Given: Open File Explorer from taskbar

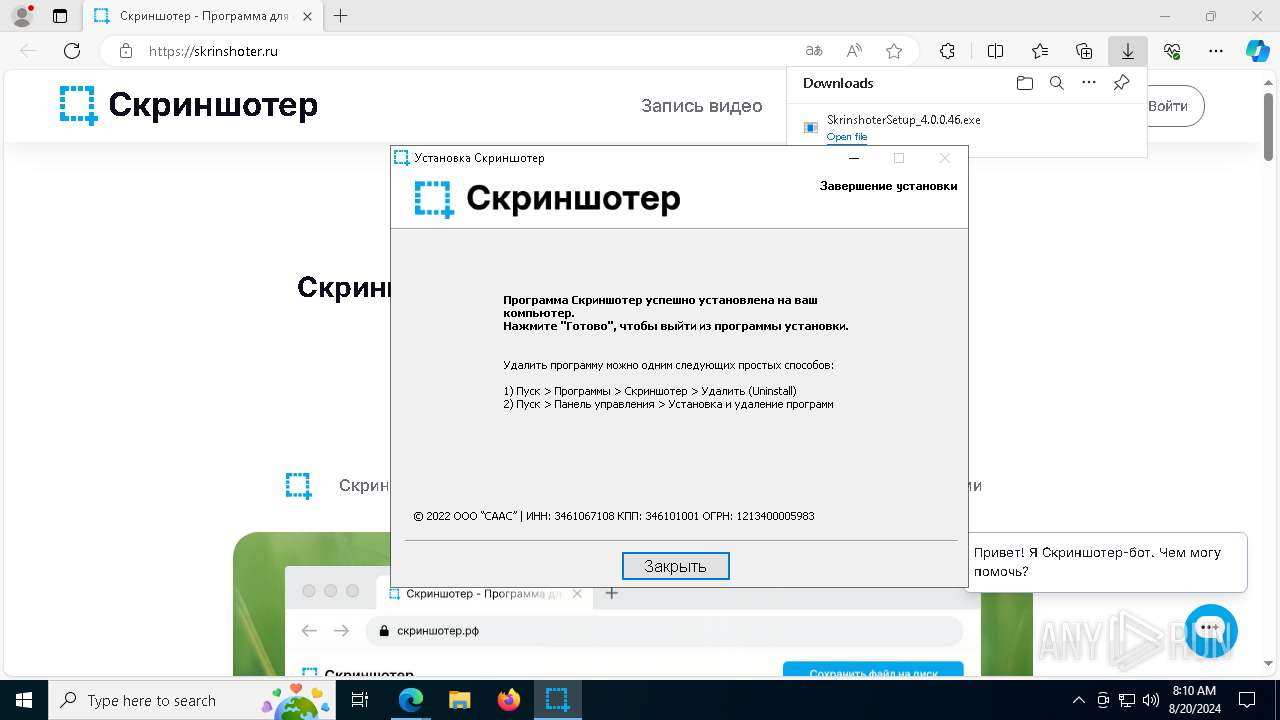Looking at the screenshot, I should click(459, 700).
